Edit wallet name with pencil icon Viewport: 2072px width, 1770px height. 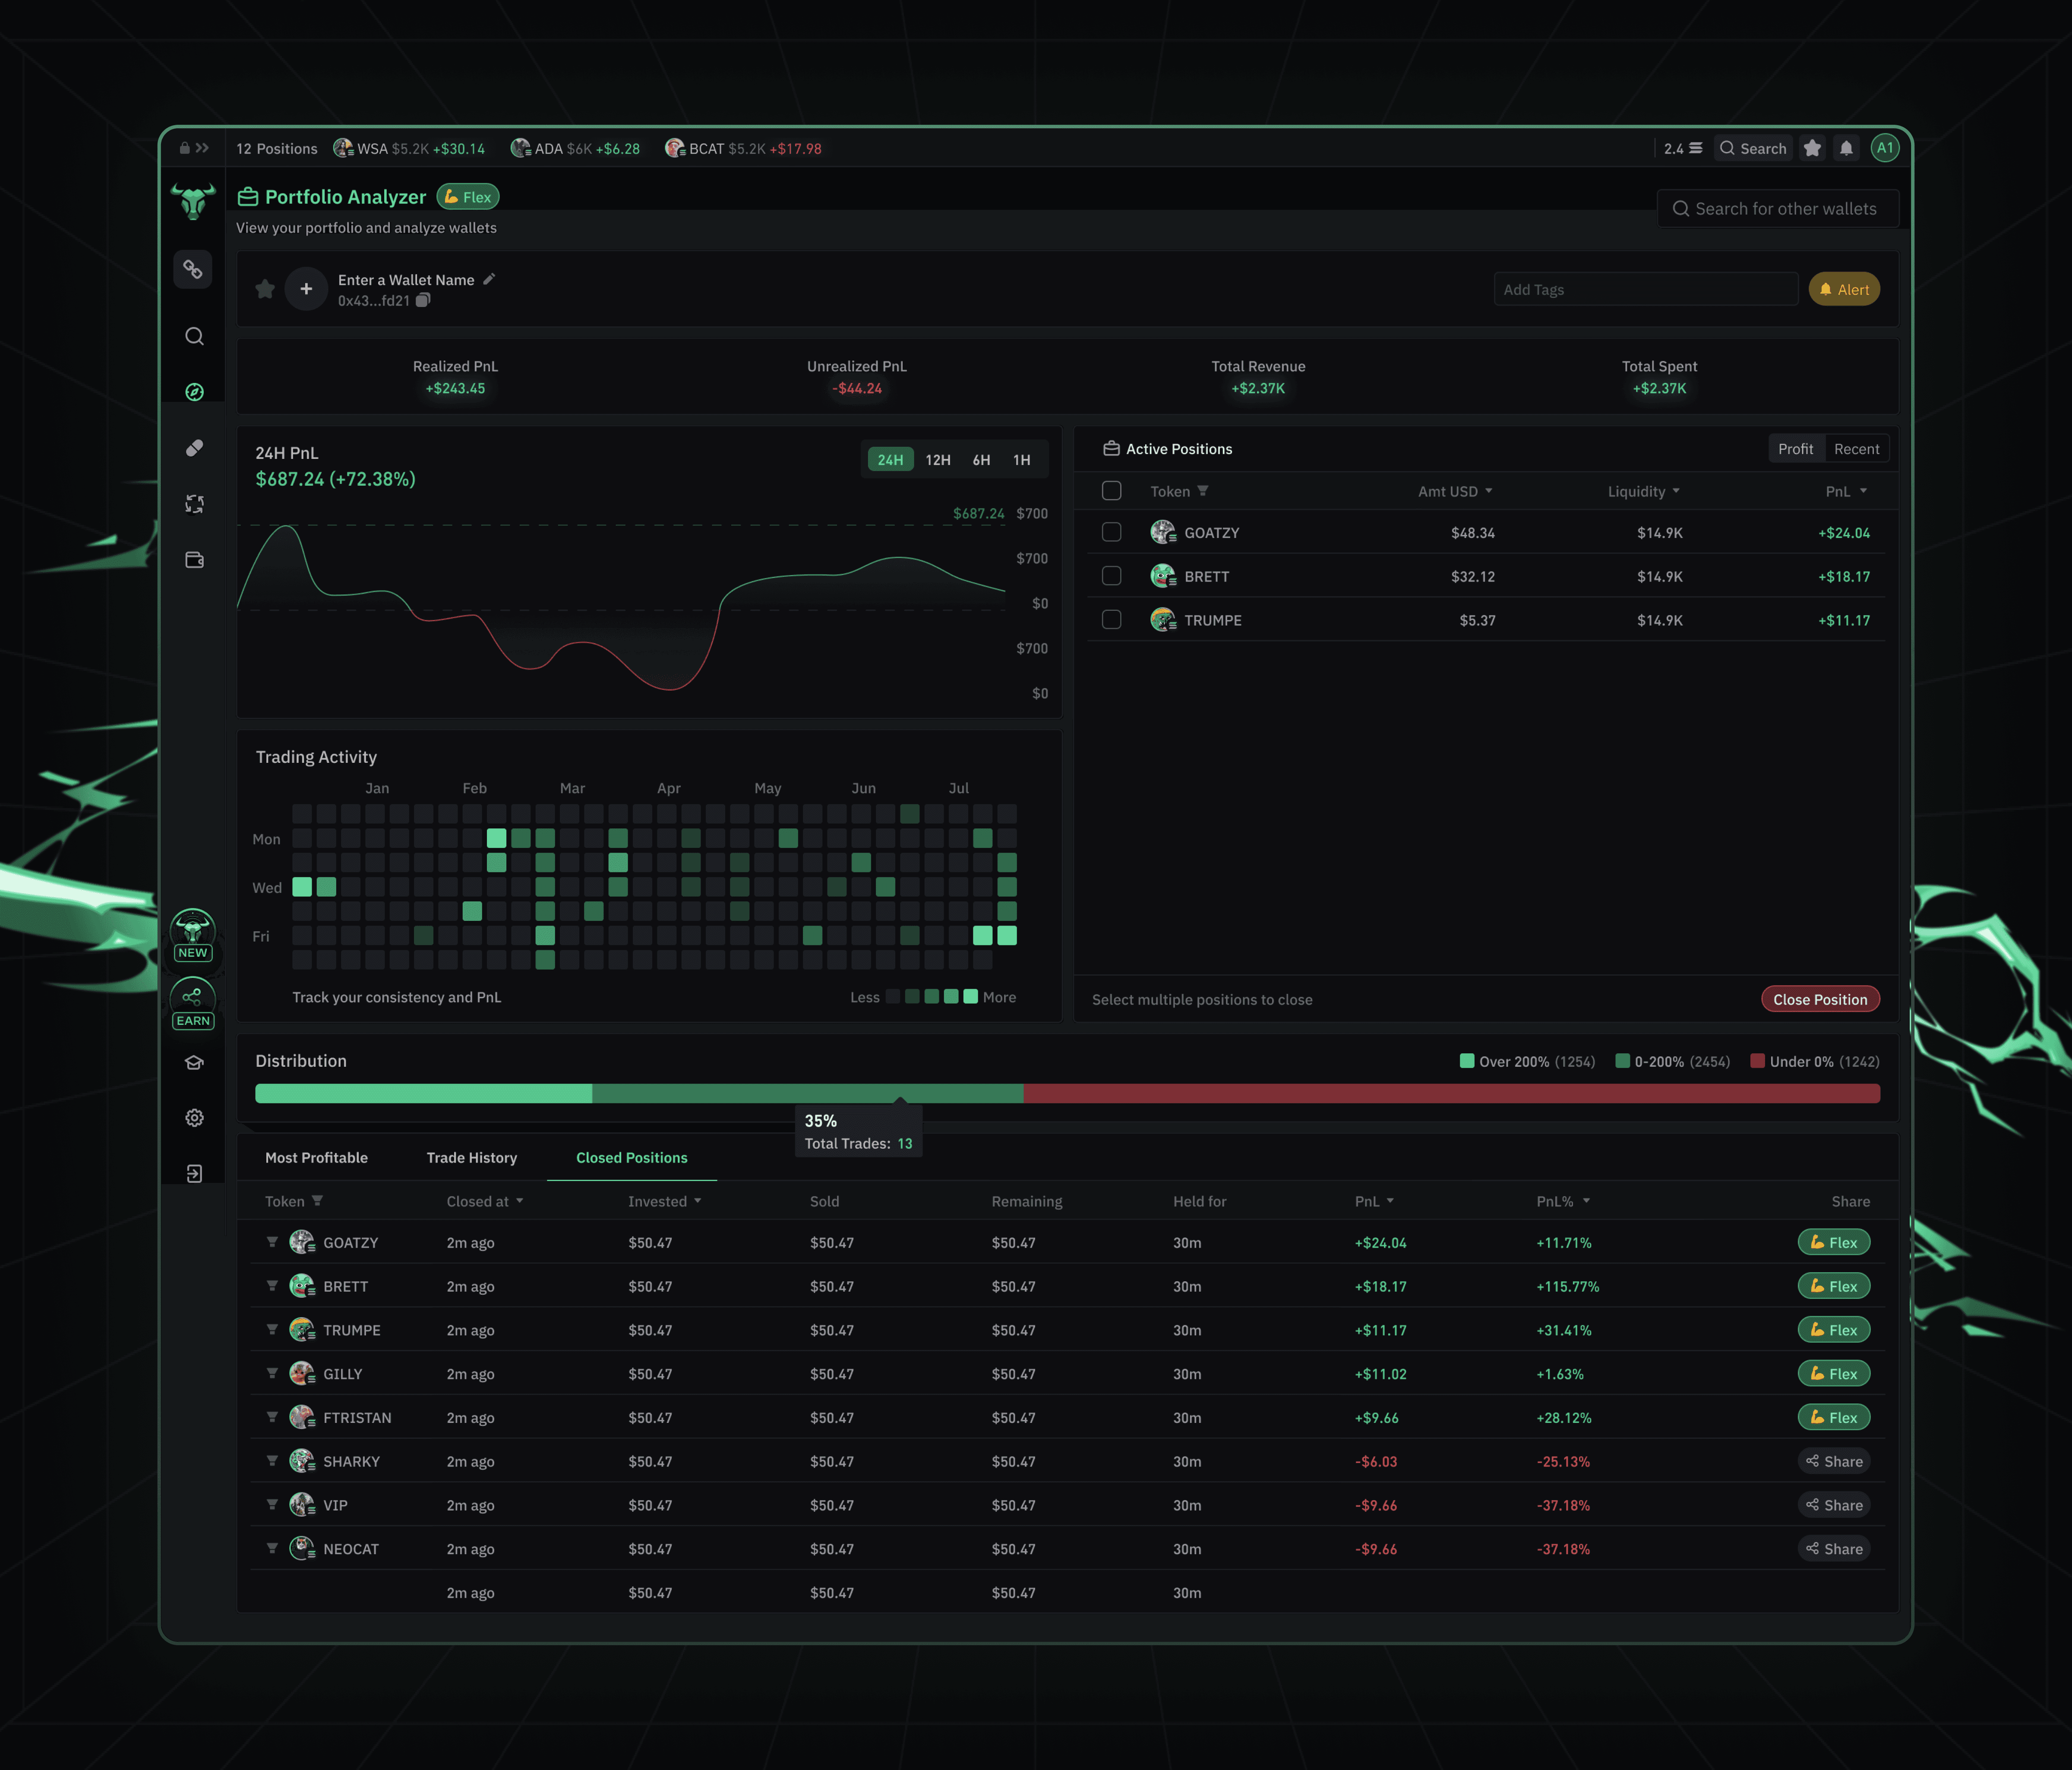pyautogui.click(x=489, y=279)
